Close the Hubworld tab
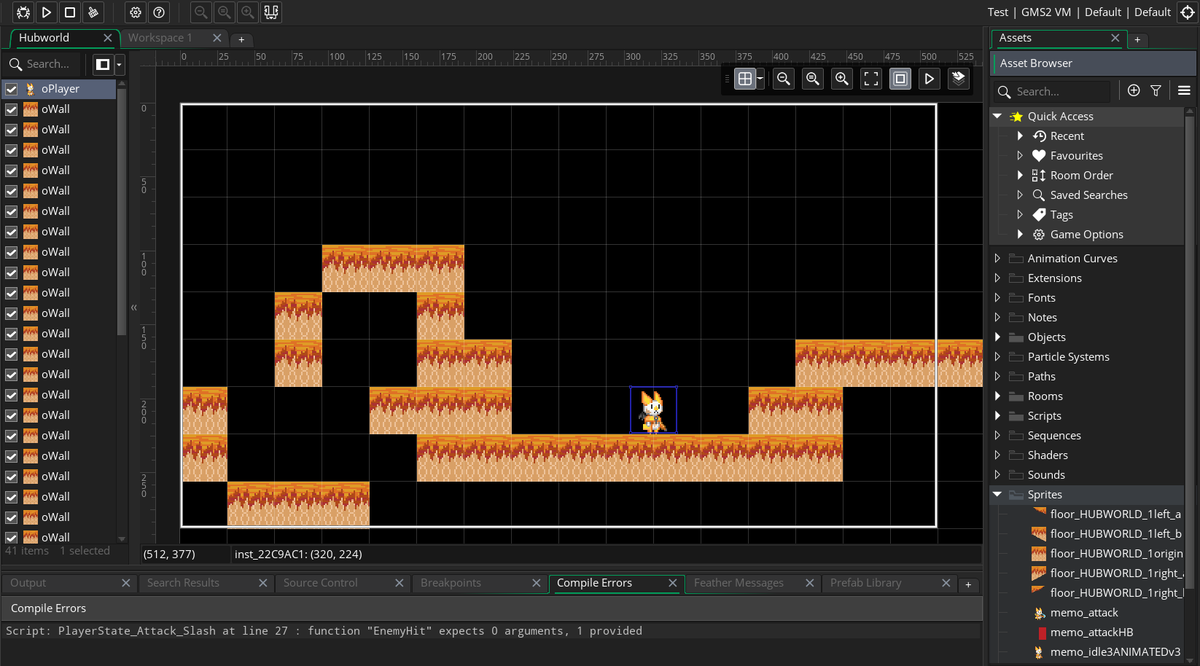 (x=108, y=38)
